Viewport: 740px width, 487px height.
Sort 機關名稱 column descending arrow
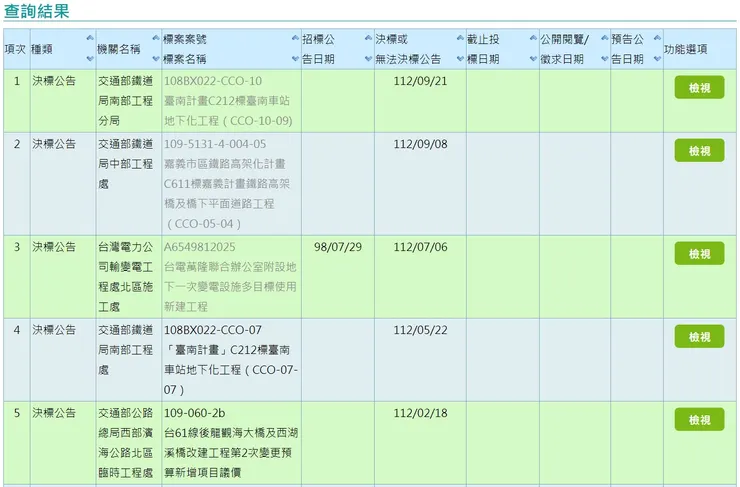point(156,59)
